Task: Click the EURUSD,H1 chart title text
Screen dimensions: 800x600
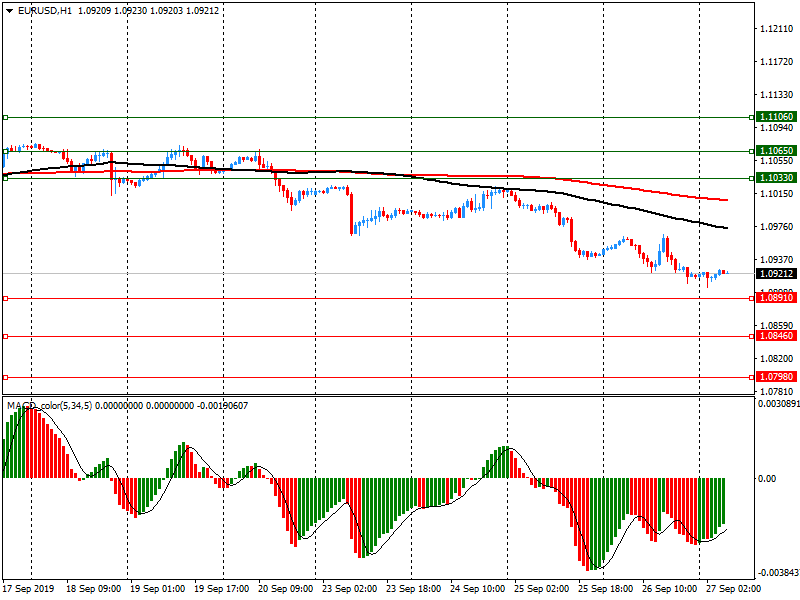Action: (45, 11)
